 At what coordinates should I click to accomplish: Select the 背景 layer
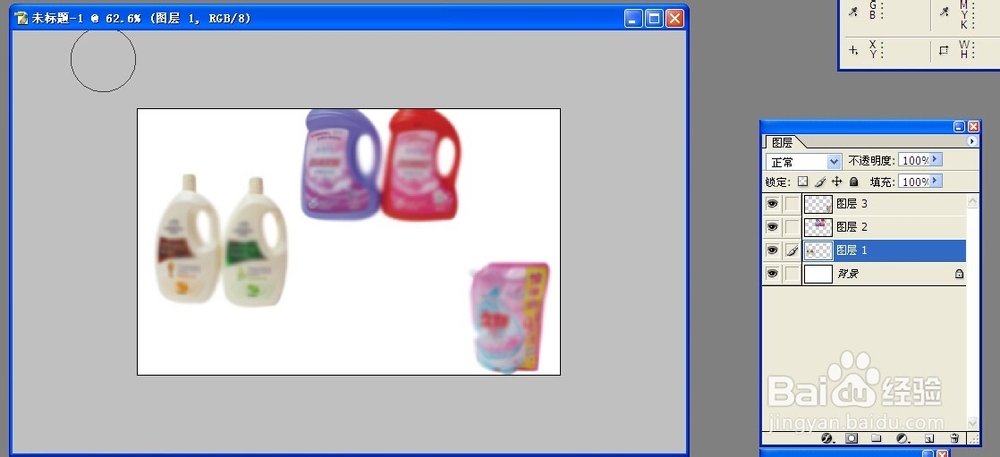864,274
